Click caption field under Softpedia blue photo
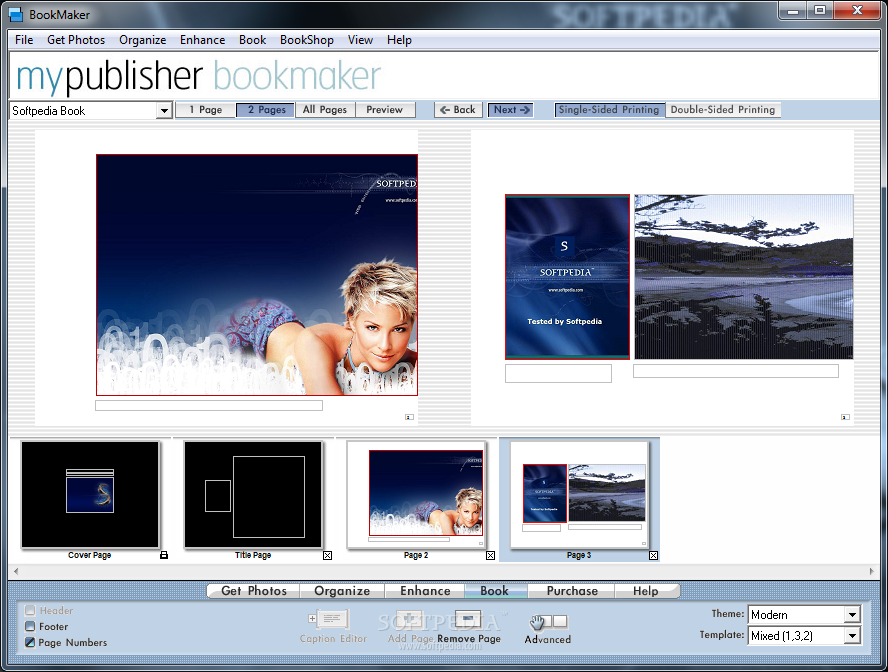The height and width of the screenshot is (672, 888). [558, 373]
